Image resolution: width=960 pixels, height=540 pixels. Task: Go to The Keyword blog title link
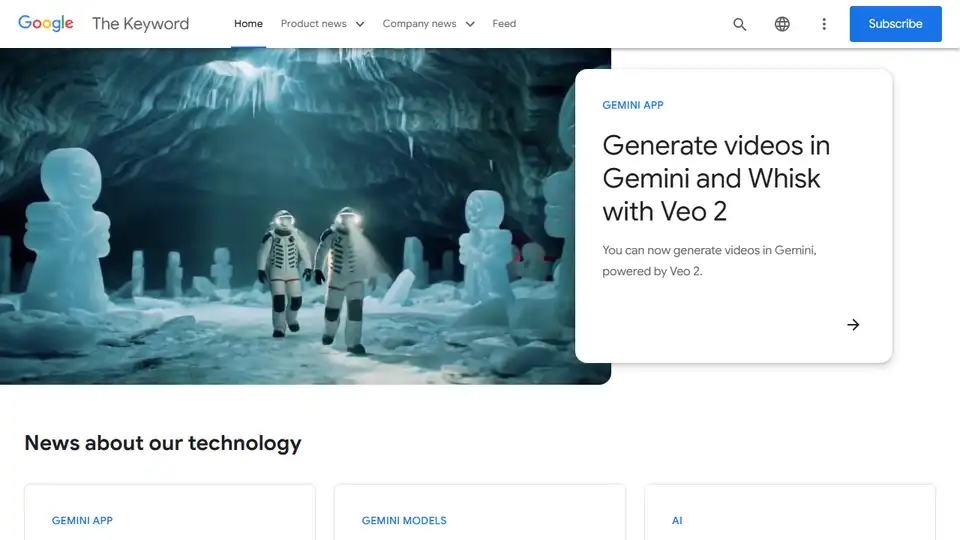pyautogui.click(x=140, y=24)
